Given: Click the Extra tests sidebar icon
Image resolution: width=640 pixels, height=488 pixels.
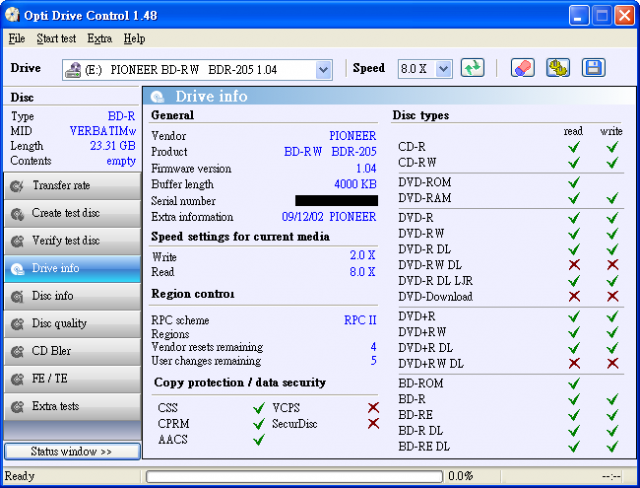Looking at the screenshot, I should tap(17, 407).
